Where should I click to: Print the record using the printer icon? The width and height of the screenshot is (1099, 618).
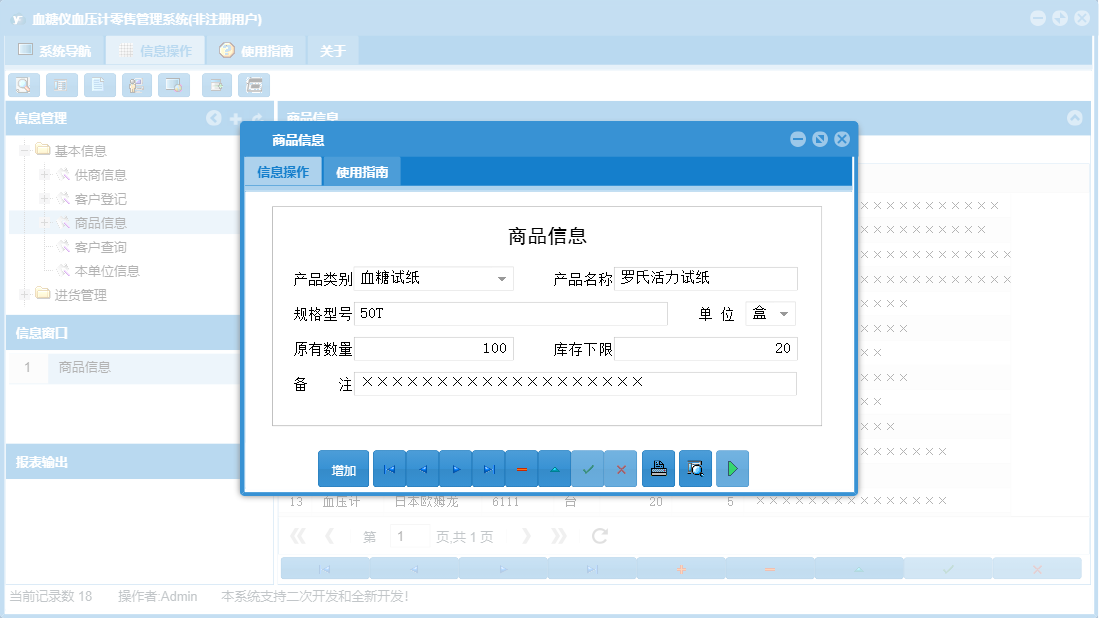click(x=658, y=468)
